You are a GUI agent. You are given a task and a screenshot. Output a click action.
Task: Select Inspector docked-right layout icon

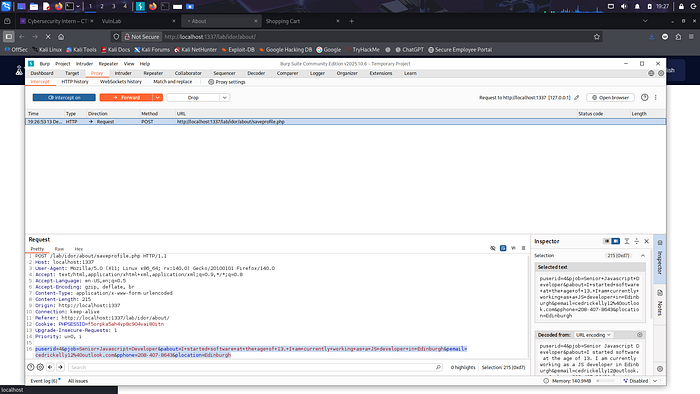pos(616,241)
